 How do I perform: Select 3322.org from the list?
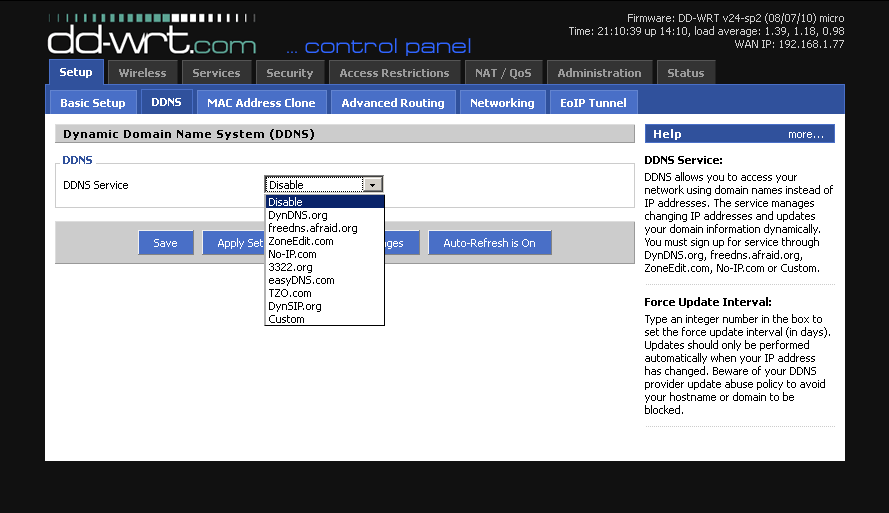[324, 267]
